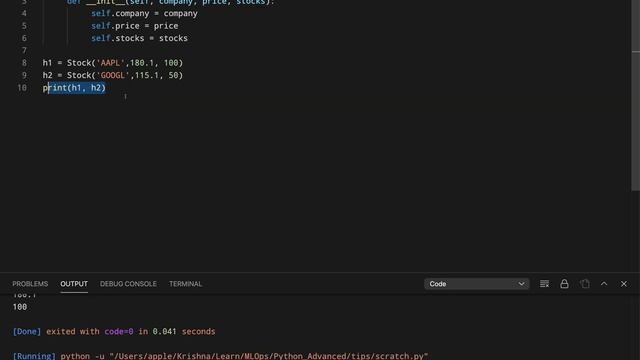Click self.company = company on line 4

(x=144, y=13)
